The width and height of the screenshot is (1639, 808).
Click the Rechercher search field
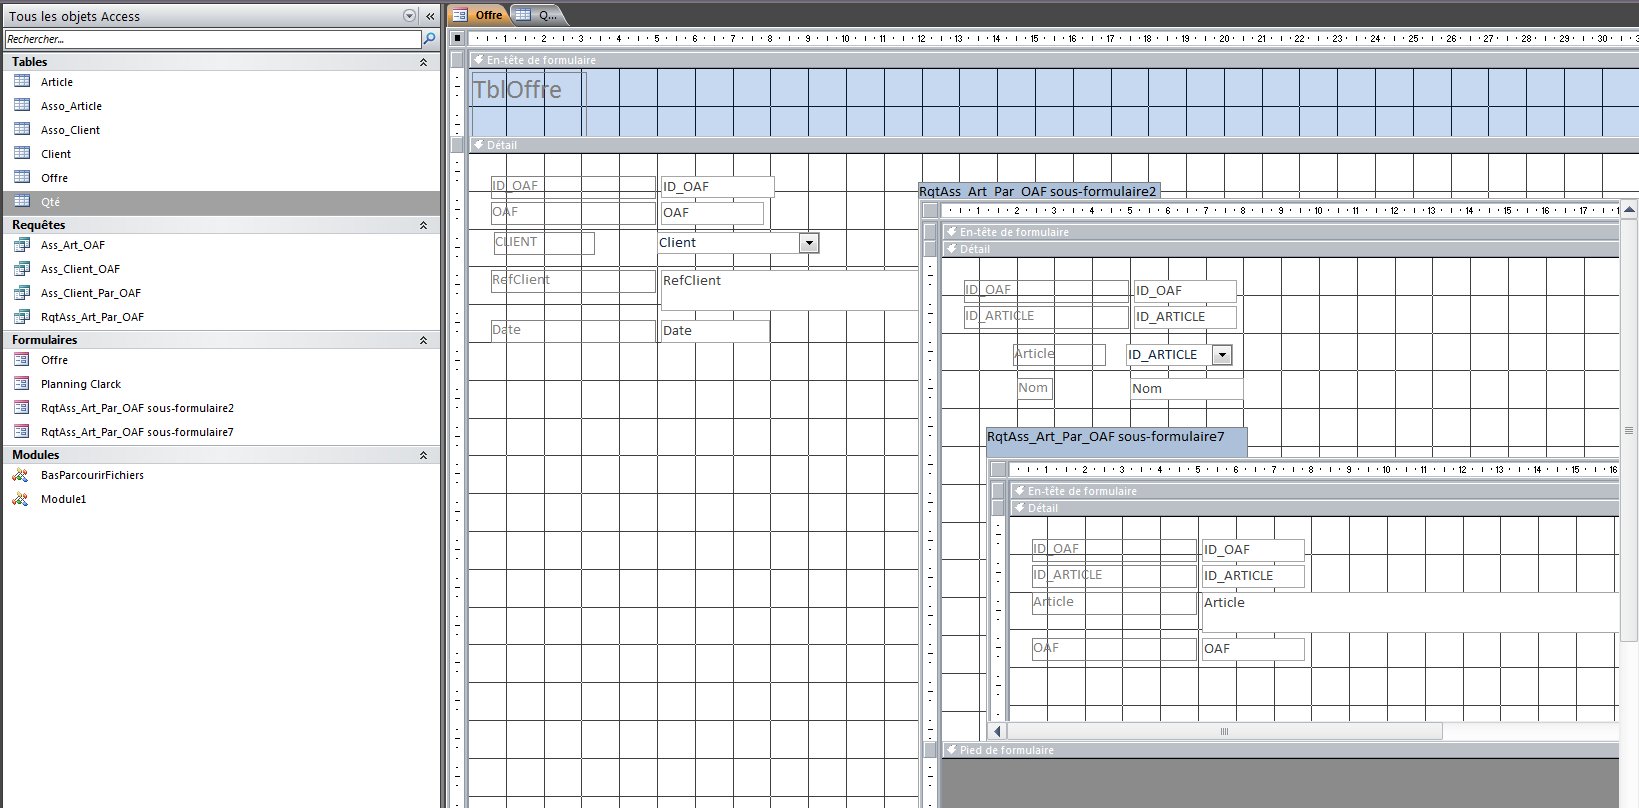213,39
